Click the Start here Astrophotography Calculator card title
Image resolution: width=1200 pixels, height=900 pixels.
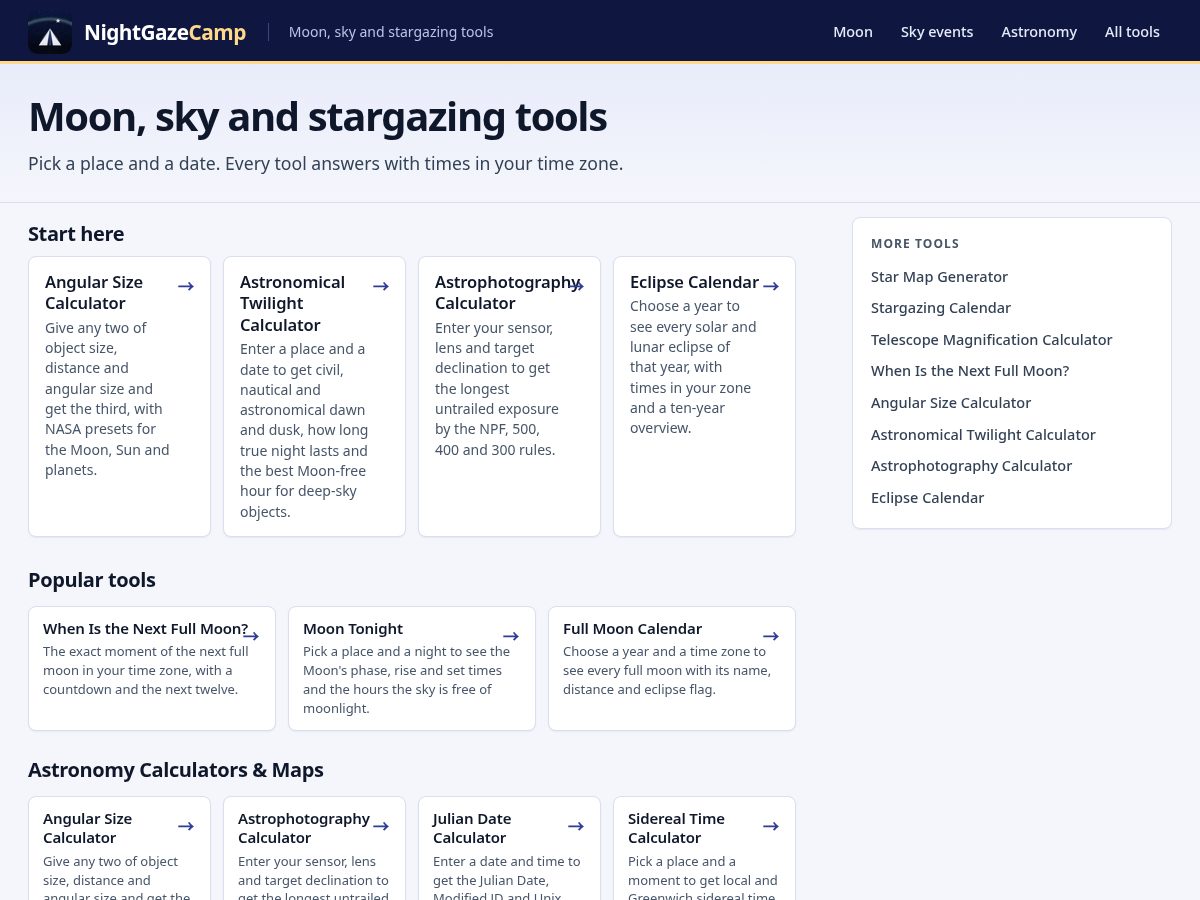coord(507,293)
